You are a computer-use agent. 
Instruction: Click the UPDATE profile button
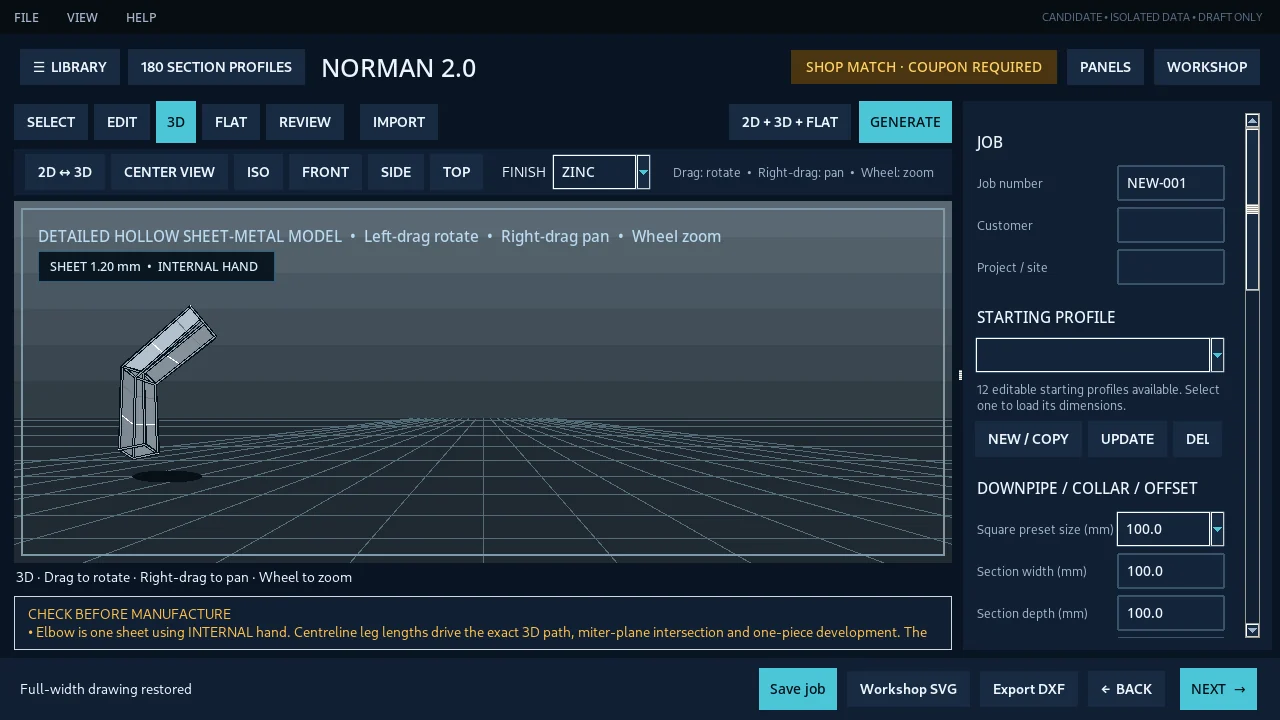[1127, 439]
